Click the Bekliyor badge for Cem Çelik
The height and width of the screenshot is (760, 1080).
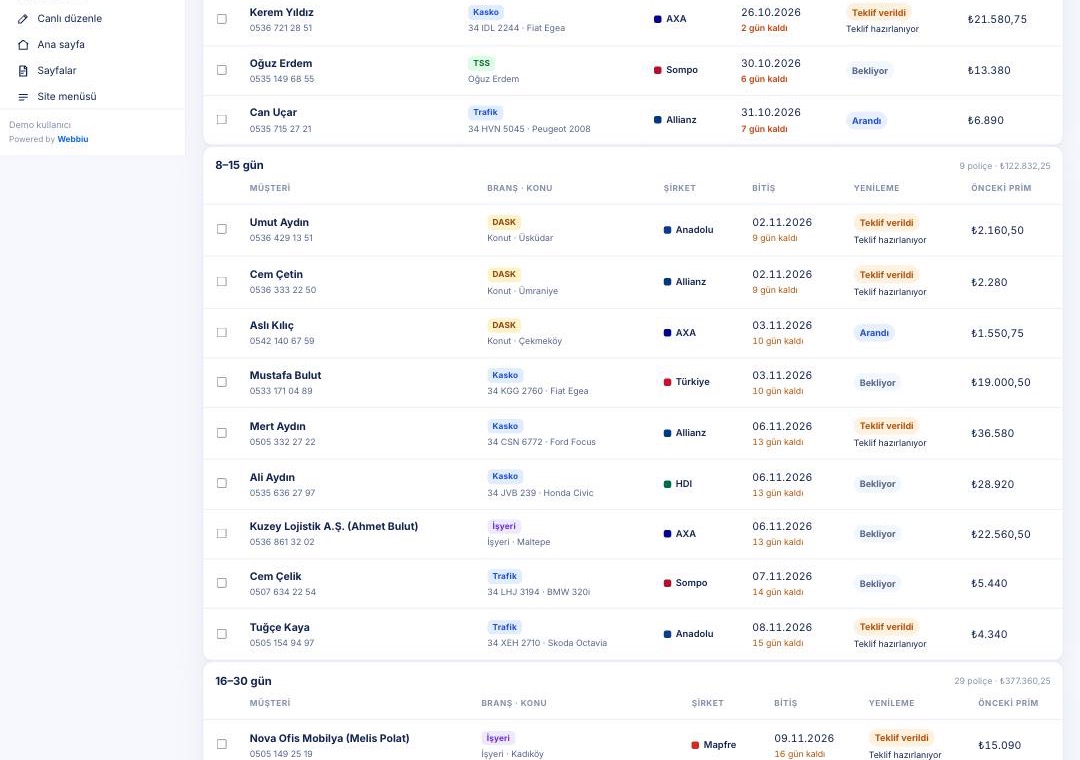[x=878, y=584]
